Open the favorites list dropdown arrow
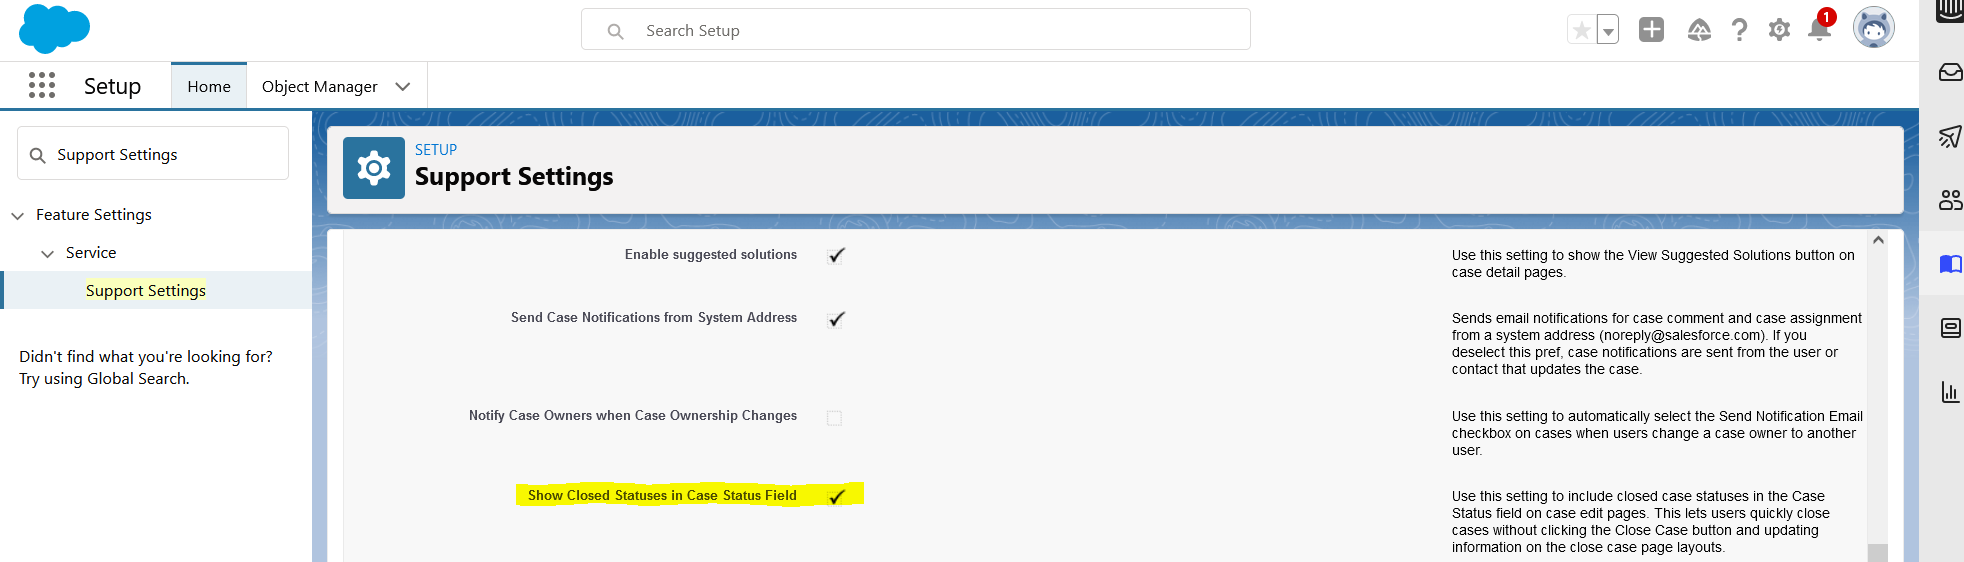This screenshot has height=562, width=1964. coord(1608,30)
